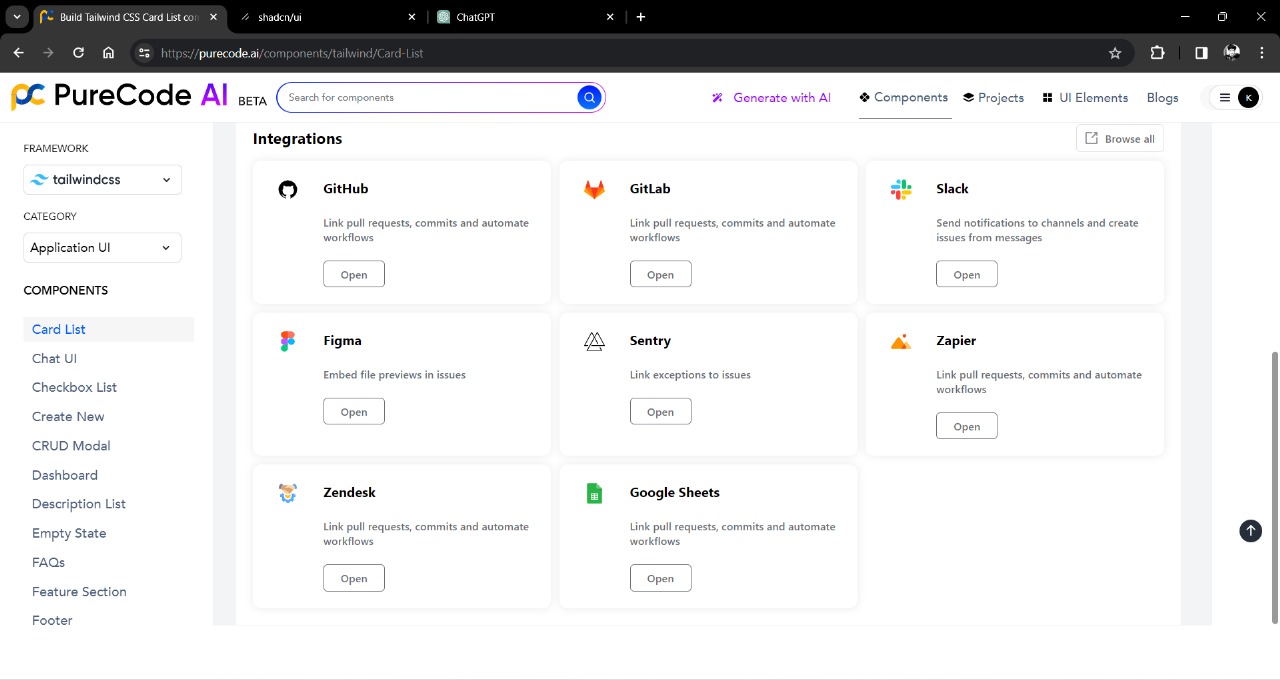The width and height of the screenshot is (1280, 680).
Task: Click the K user avatar
Action: (x=1248, y=97)
